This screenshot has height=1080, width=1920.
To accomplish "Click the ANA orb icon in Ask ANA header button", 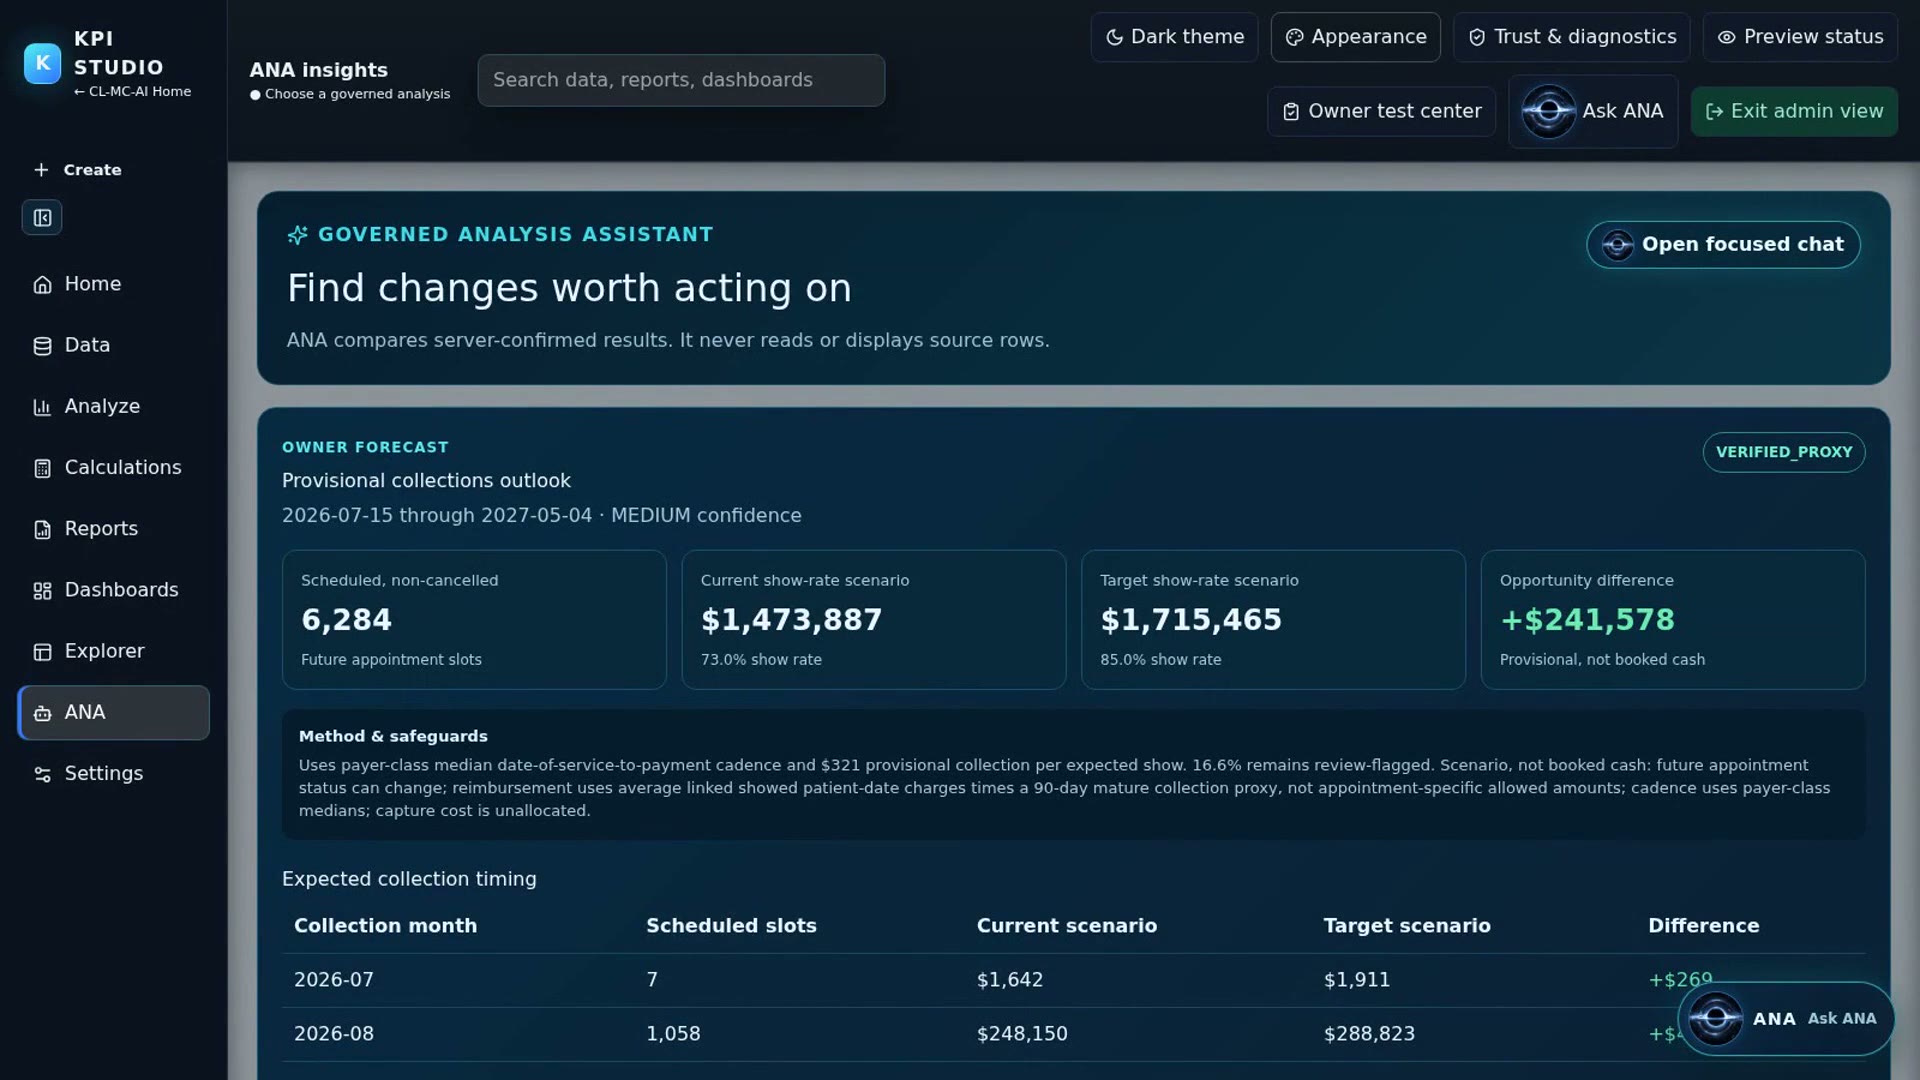I will (x=1548, y=111).
